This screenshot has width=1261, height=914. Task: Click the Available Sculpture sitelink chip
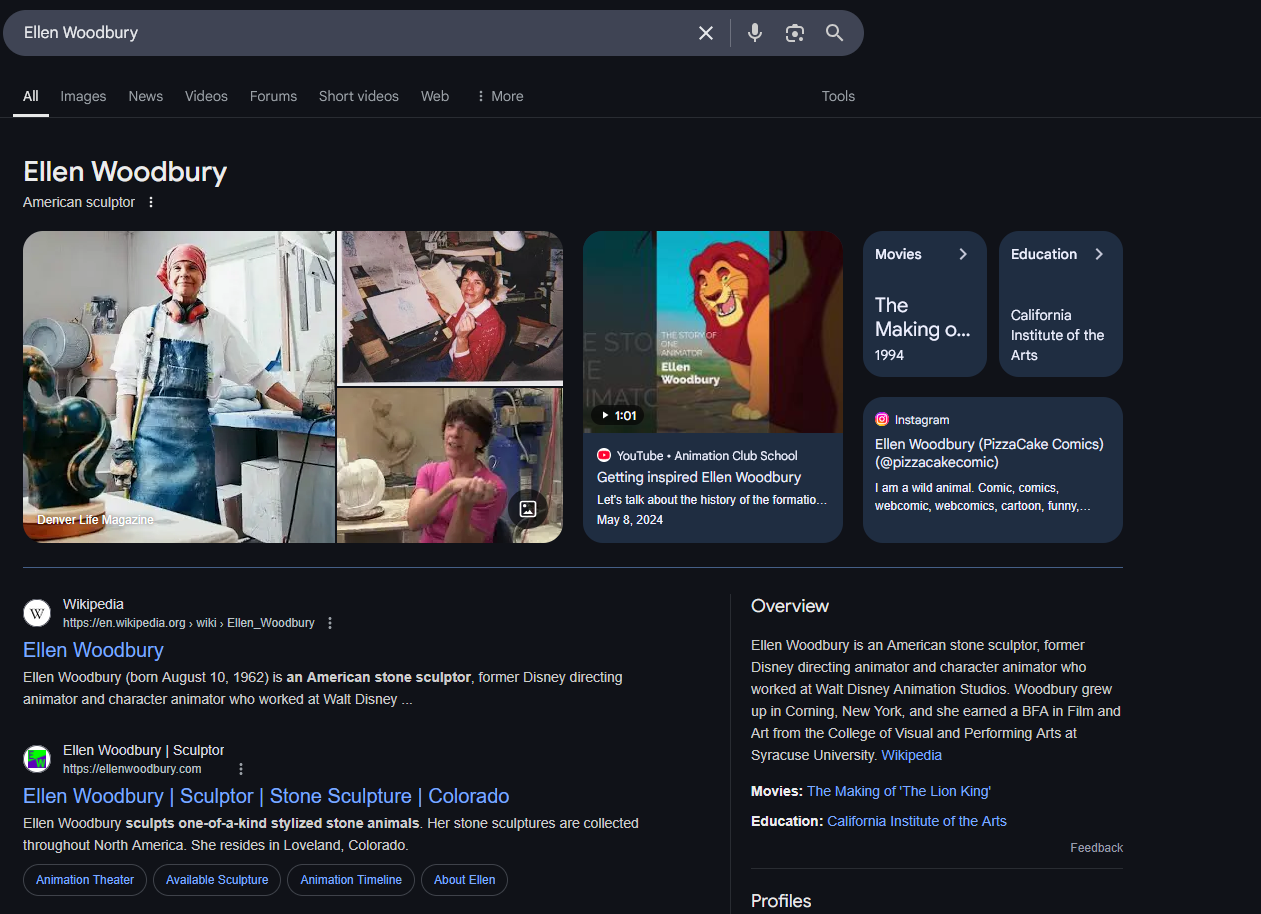pyautogui.click(x=217, y=880)
